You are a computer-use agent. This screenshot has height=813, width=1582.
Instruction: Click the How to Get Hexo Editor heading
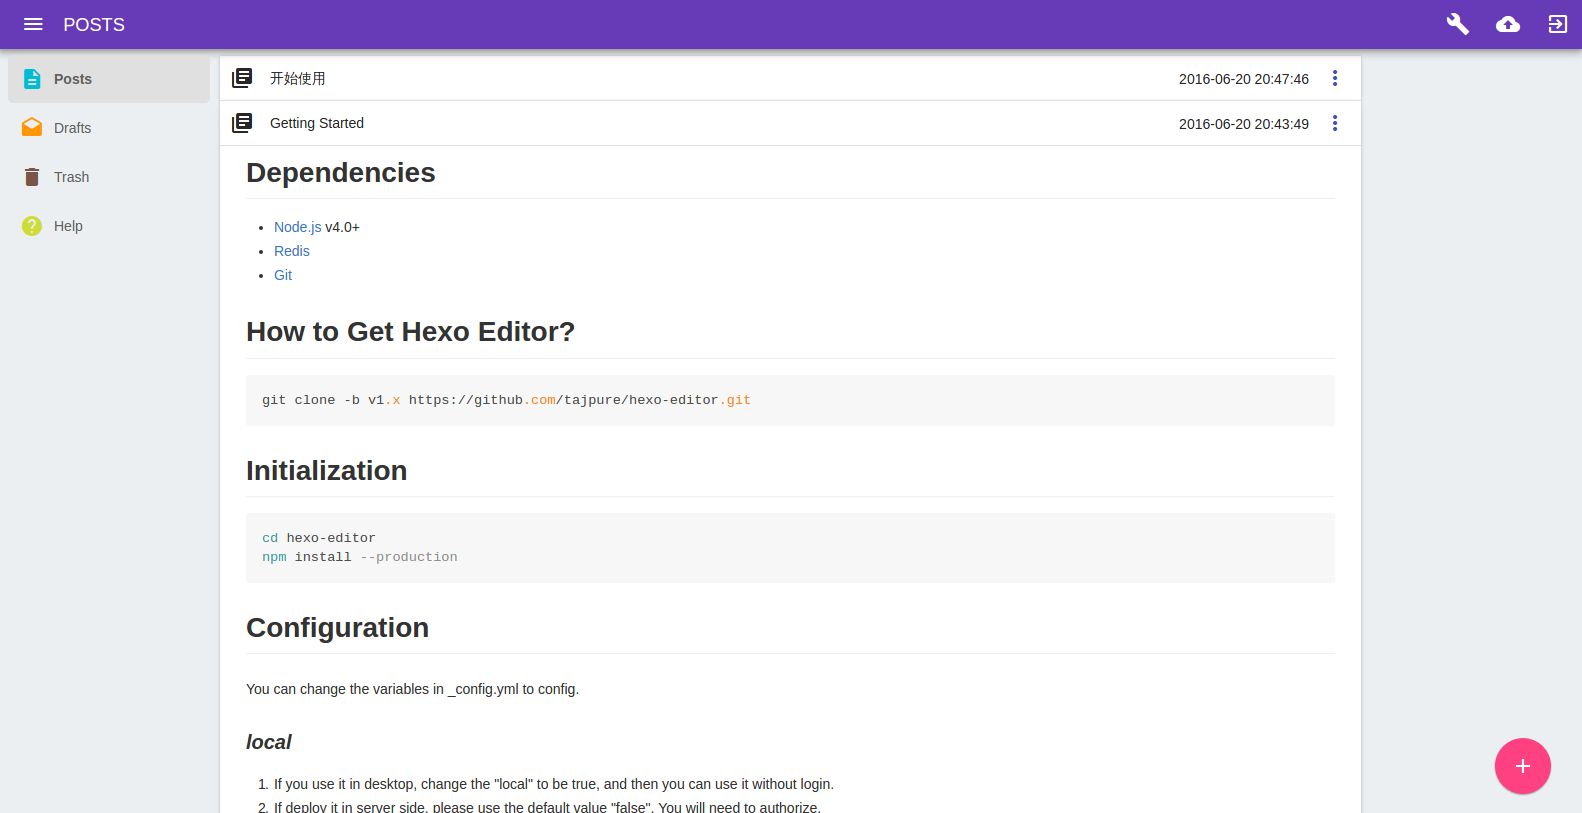pyautogui.click(x=410, y=332)
